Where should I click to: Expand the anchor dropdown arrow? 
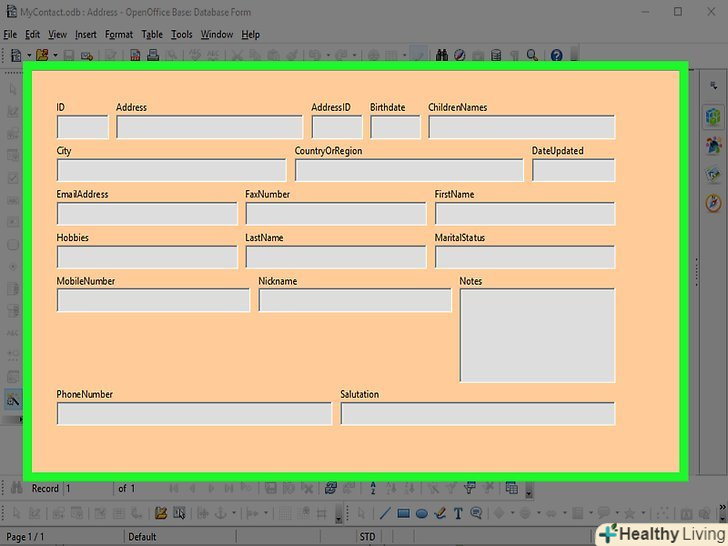(234, 513)
